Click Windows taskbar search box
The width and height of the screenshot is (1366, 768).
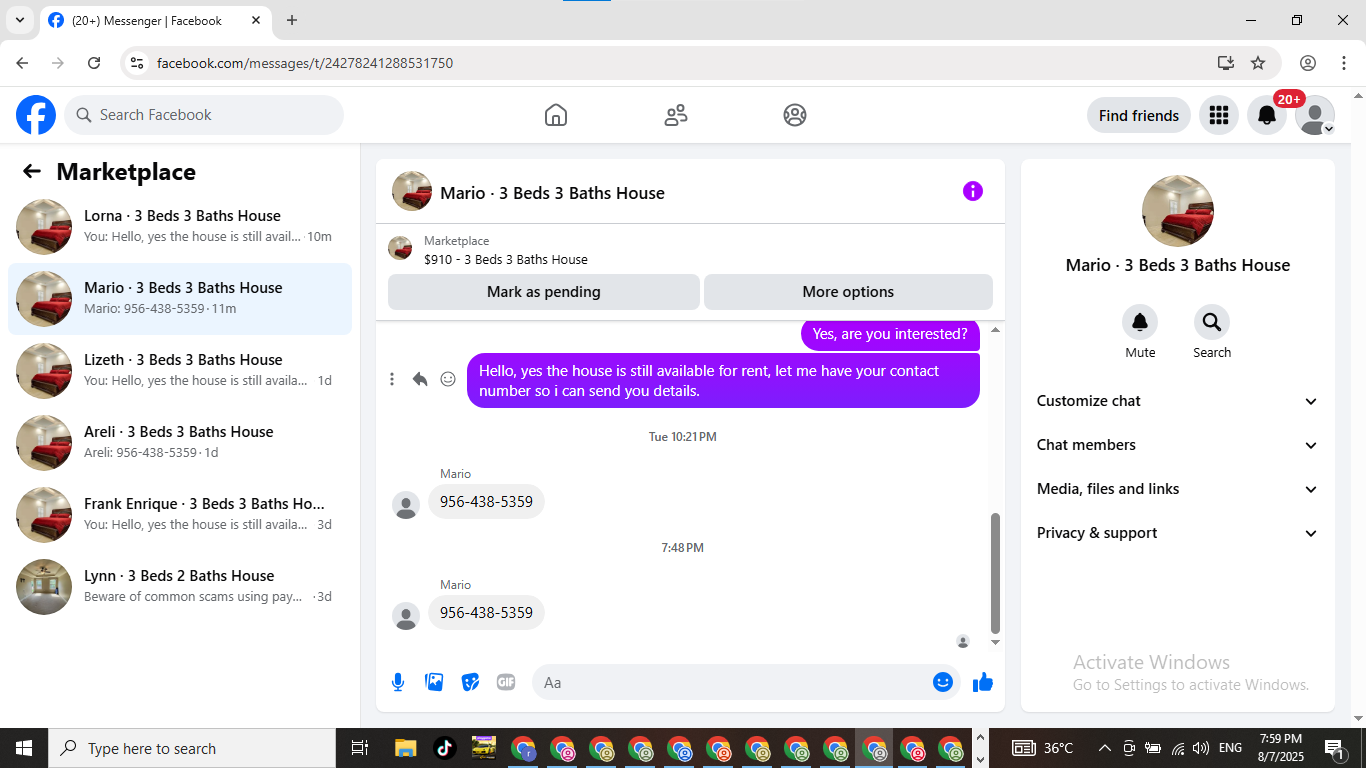coord(192,748)
